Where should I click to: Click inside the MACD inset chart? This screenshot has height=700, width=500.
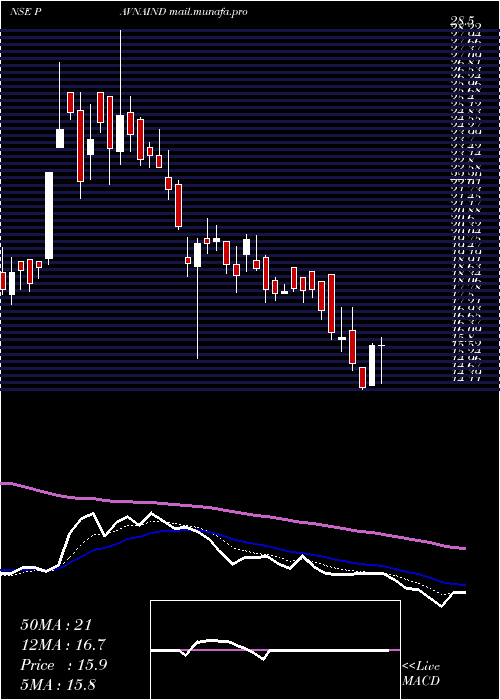pyautogui.click(x=275, y=650)
